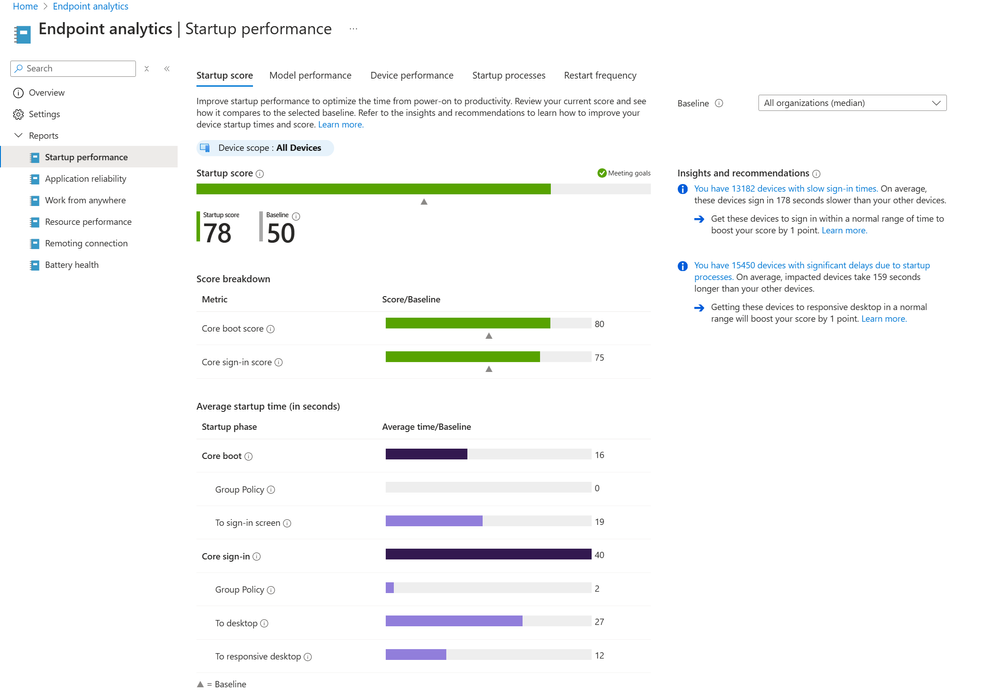Click the To desktop info icon

265,624
